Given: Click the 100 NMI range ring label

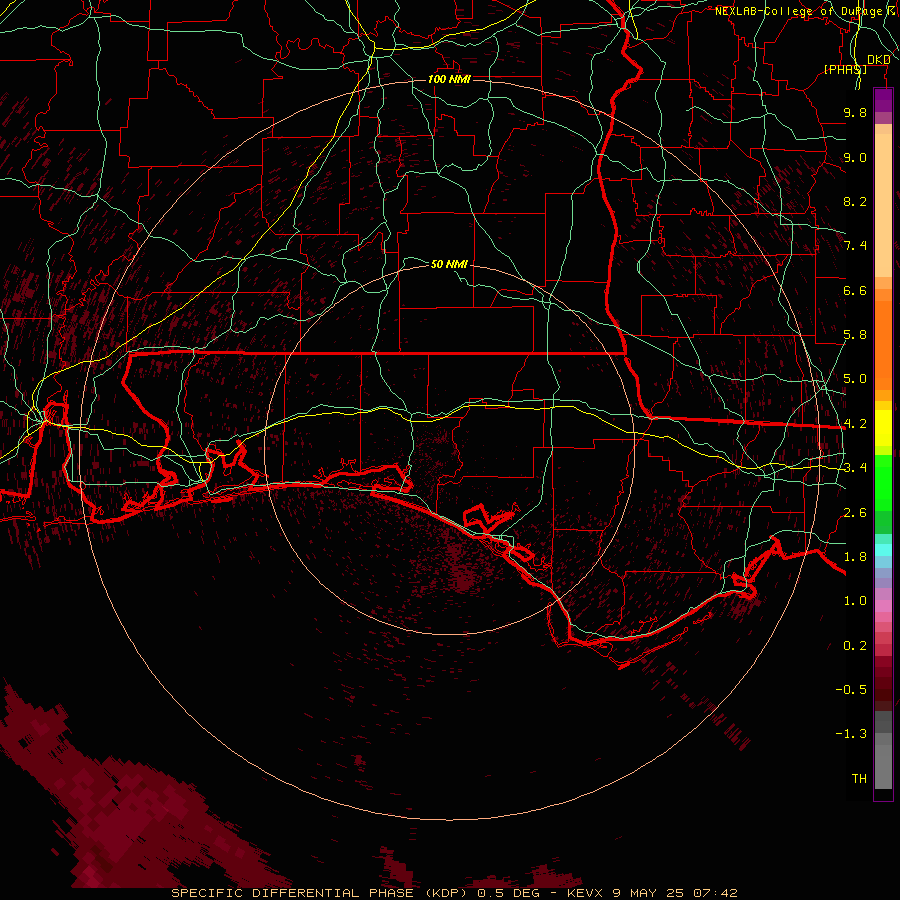Looking at the screenshot, I should (x=449, y=79).
